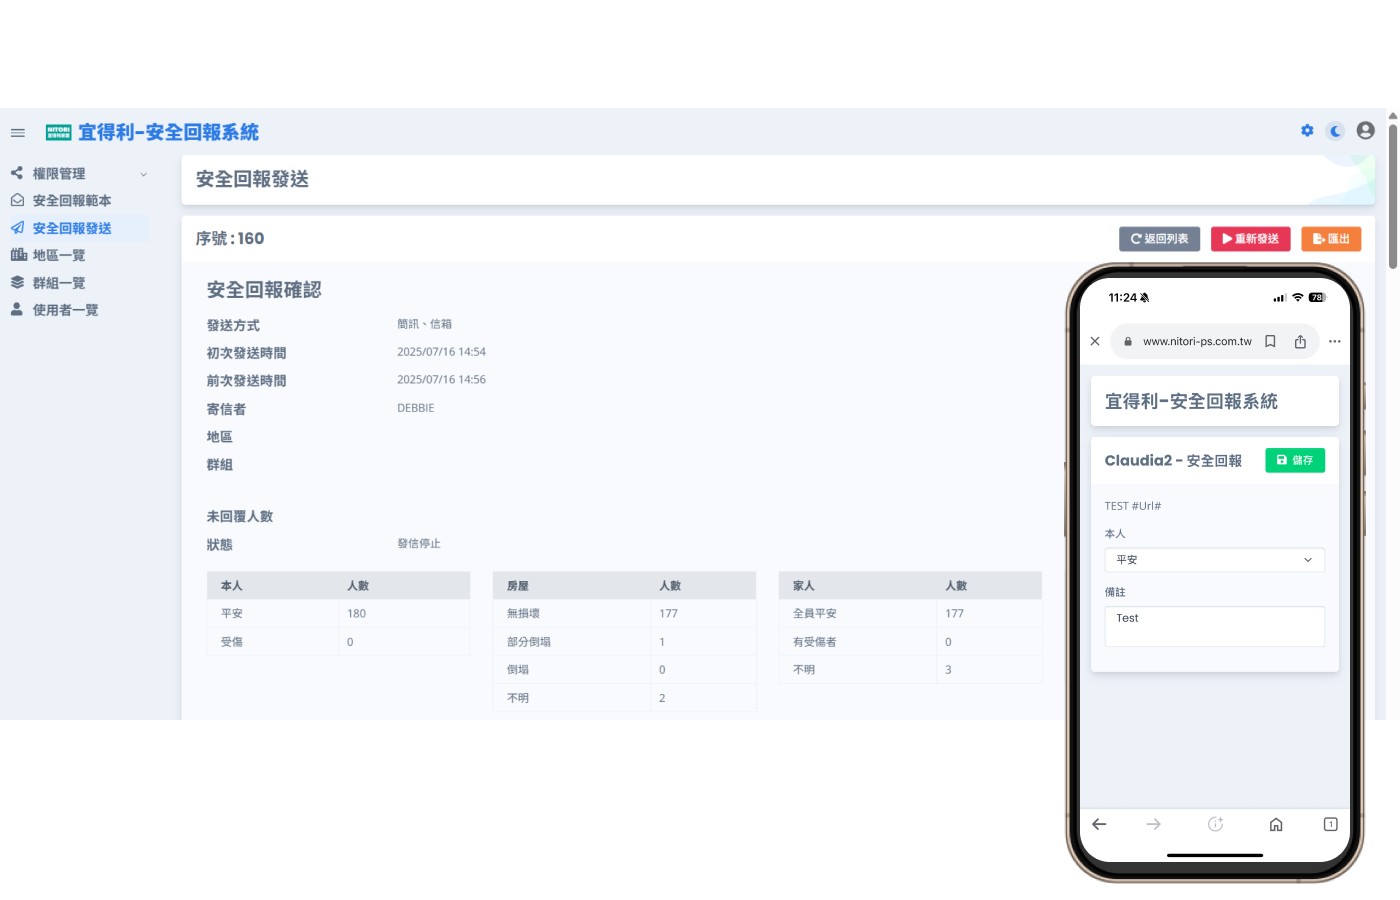
Task: Click the phone browser bookmark icon
Action: pyautogui.click(x=1270, y=341)
